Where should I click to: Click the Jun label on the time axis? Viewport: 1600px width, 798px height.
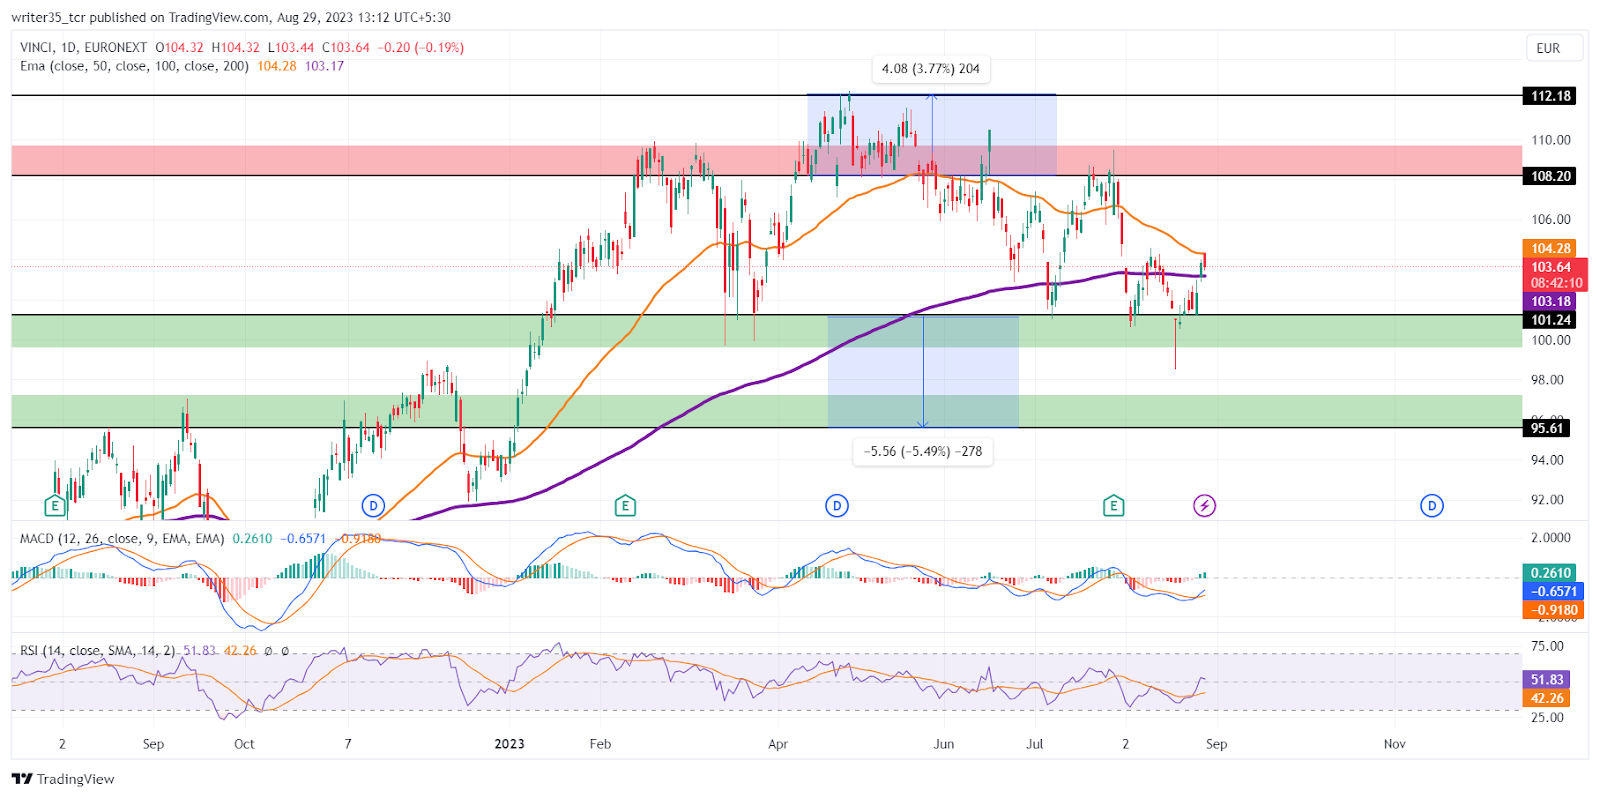tap(944, 744)
